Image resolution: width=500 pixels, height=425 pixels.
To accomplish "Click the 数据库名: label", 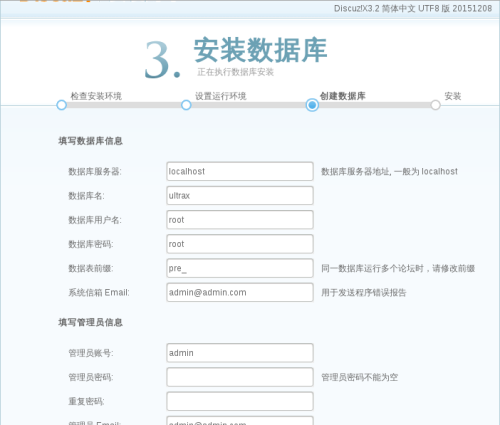I will click(86, 196).
